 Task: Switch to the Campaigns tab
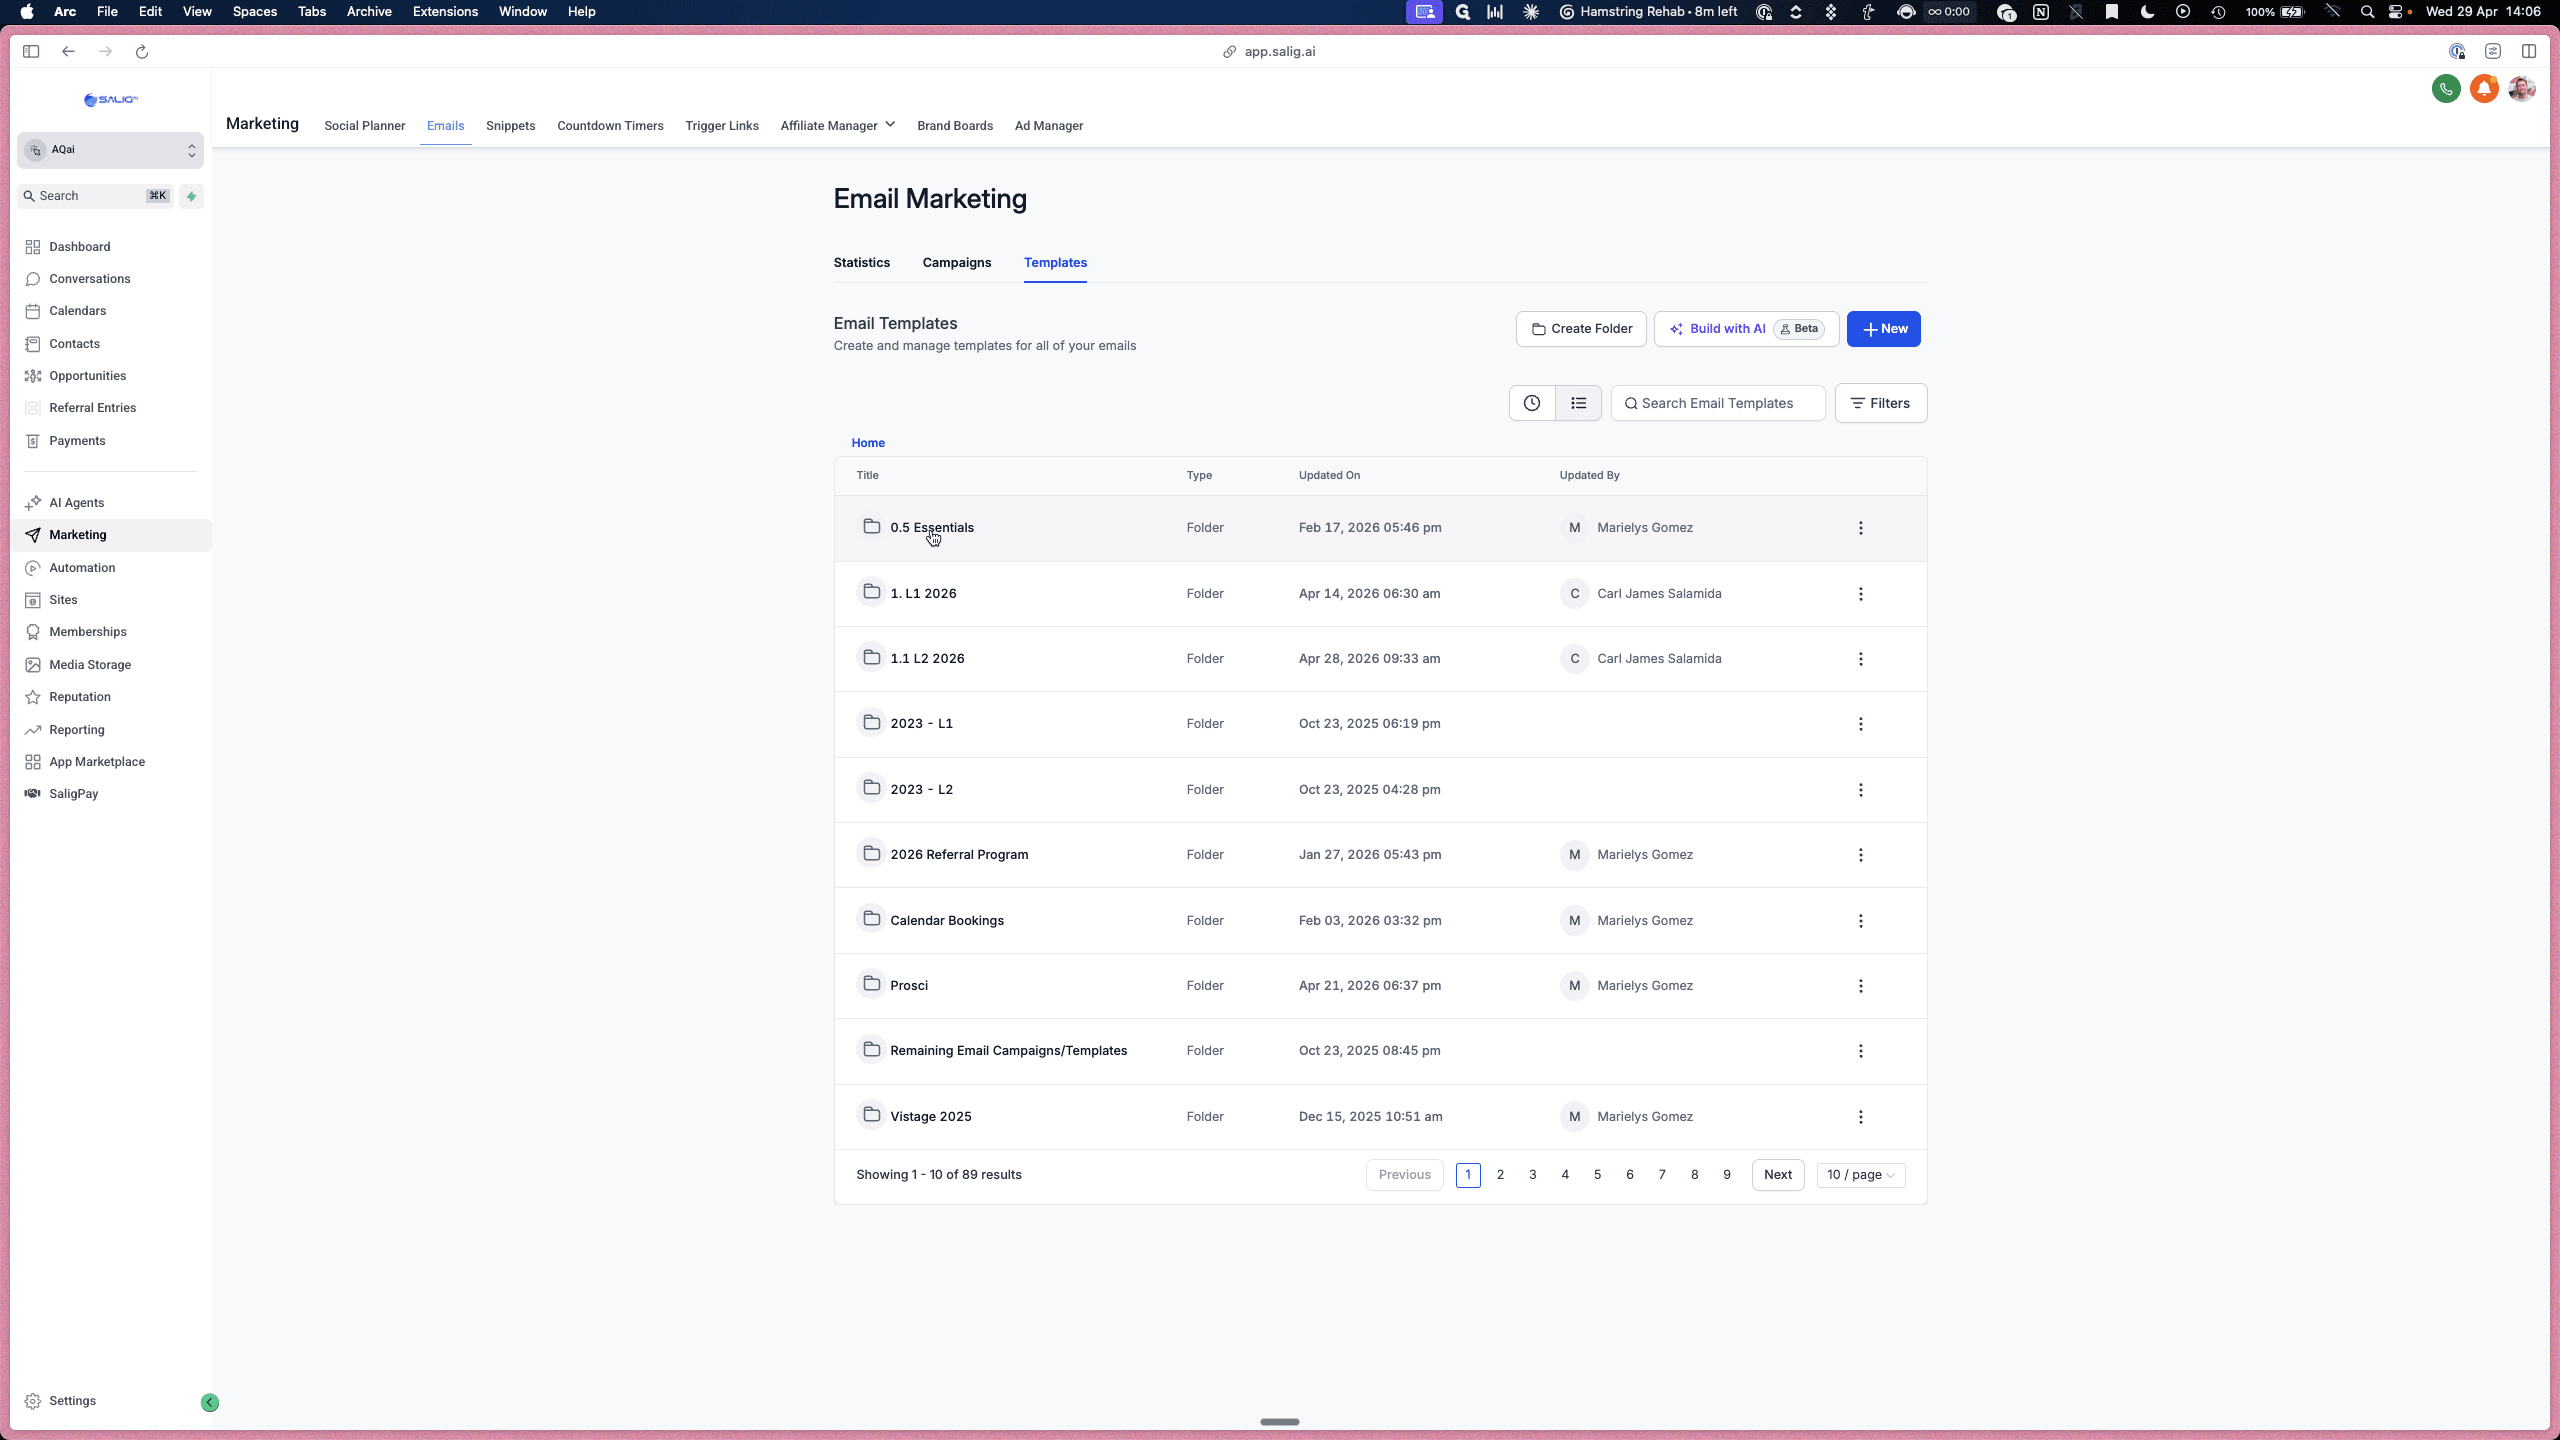click(x=956, y=262)
